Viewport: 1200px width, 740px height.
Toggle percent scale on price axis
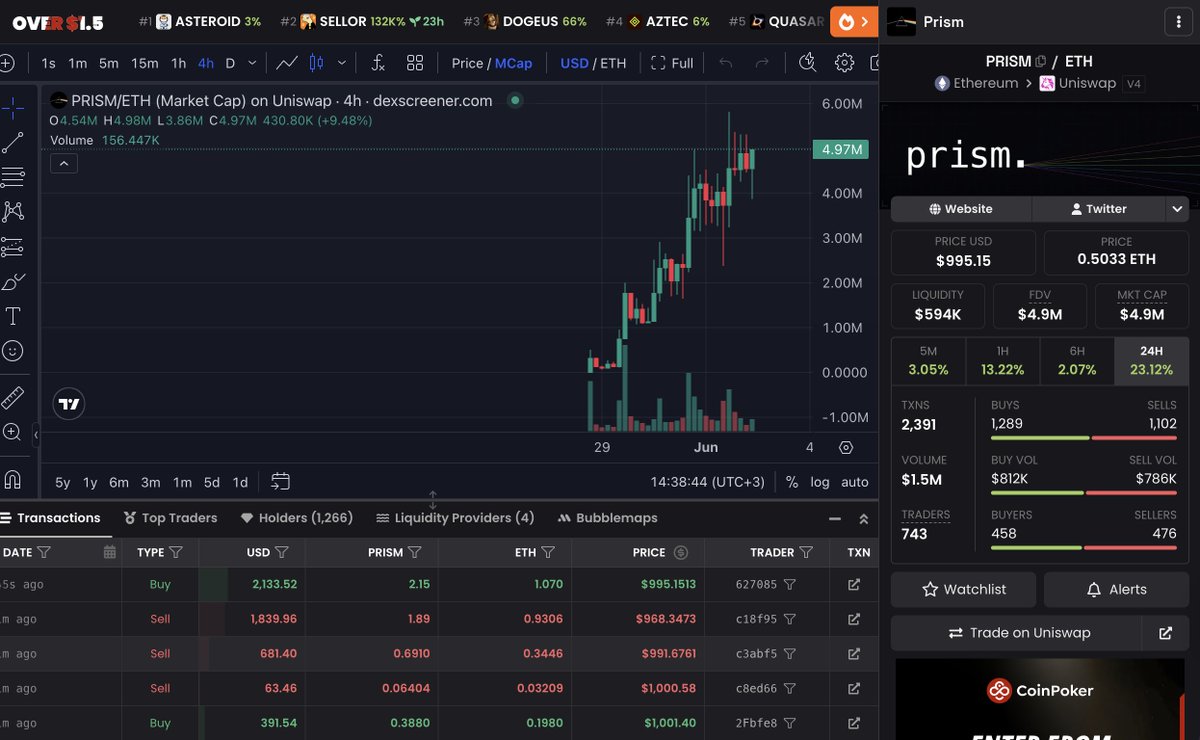792,482
